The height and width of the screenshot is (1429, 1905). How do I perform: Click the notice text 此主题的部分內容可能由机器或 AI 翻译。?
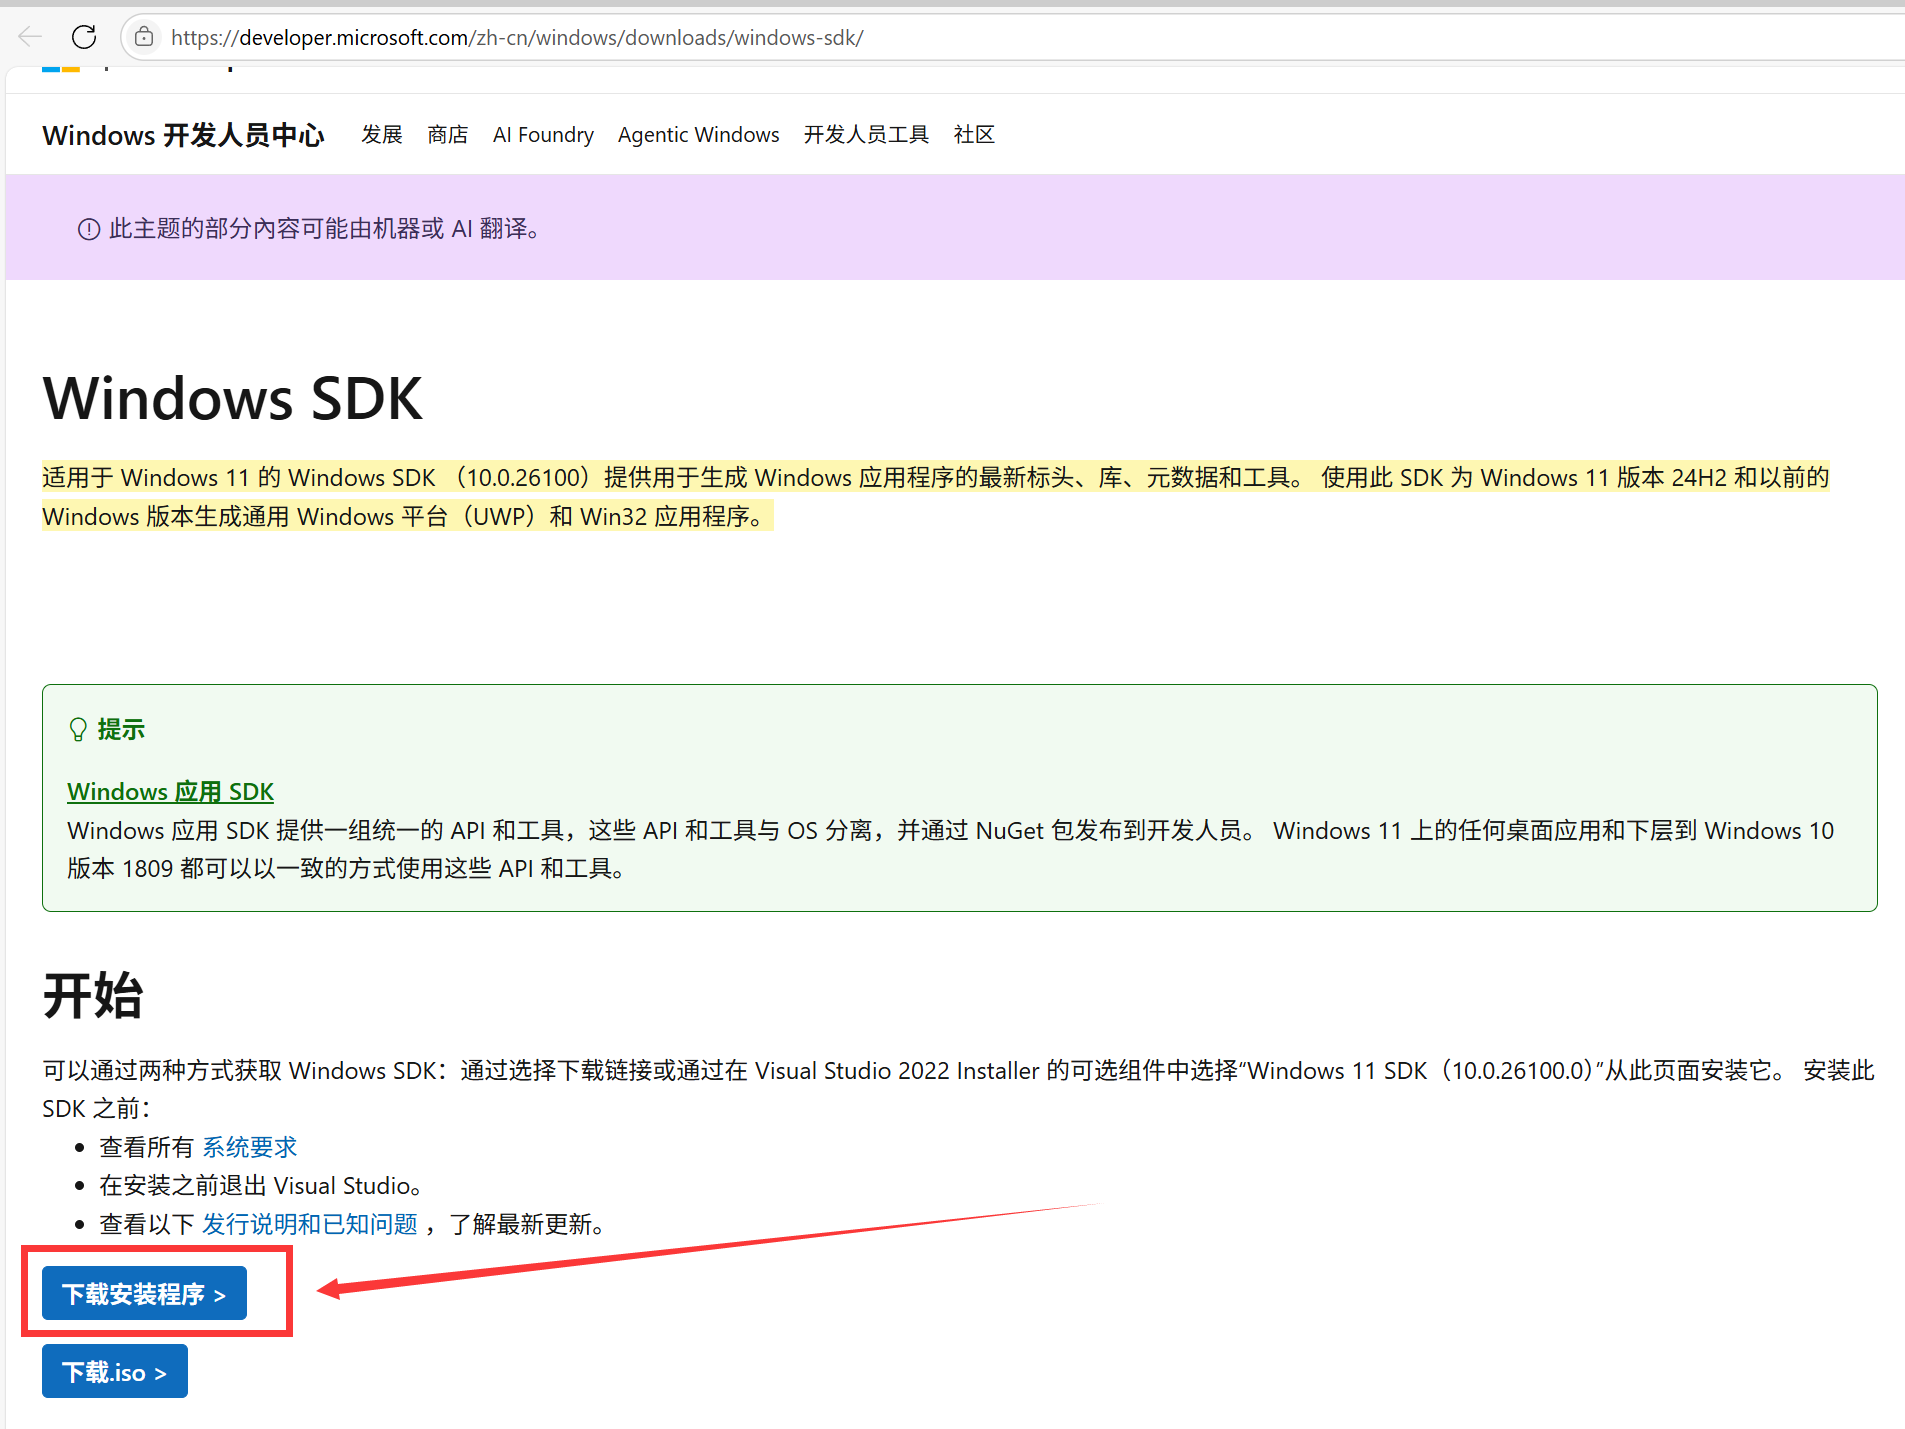point(325,229)
